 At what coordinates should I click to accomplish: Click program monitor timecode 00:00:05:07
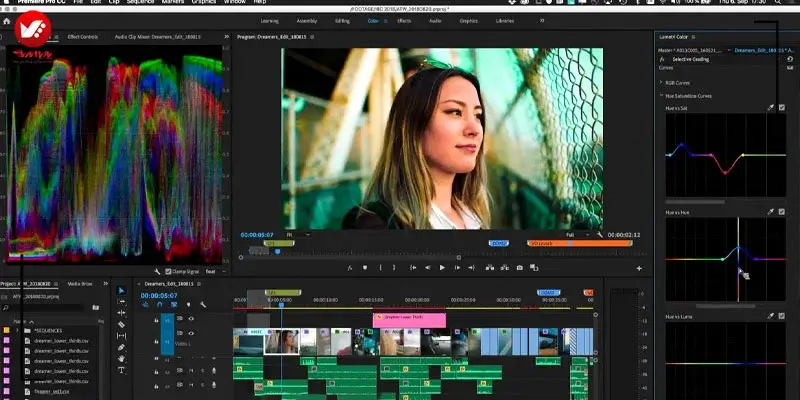tap(257, 235)
